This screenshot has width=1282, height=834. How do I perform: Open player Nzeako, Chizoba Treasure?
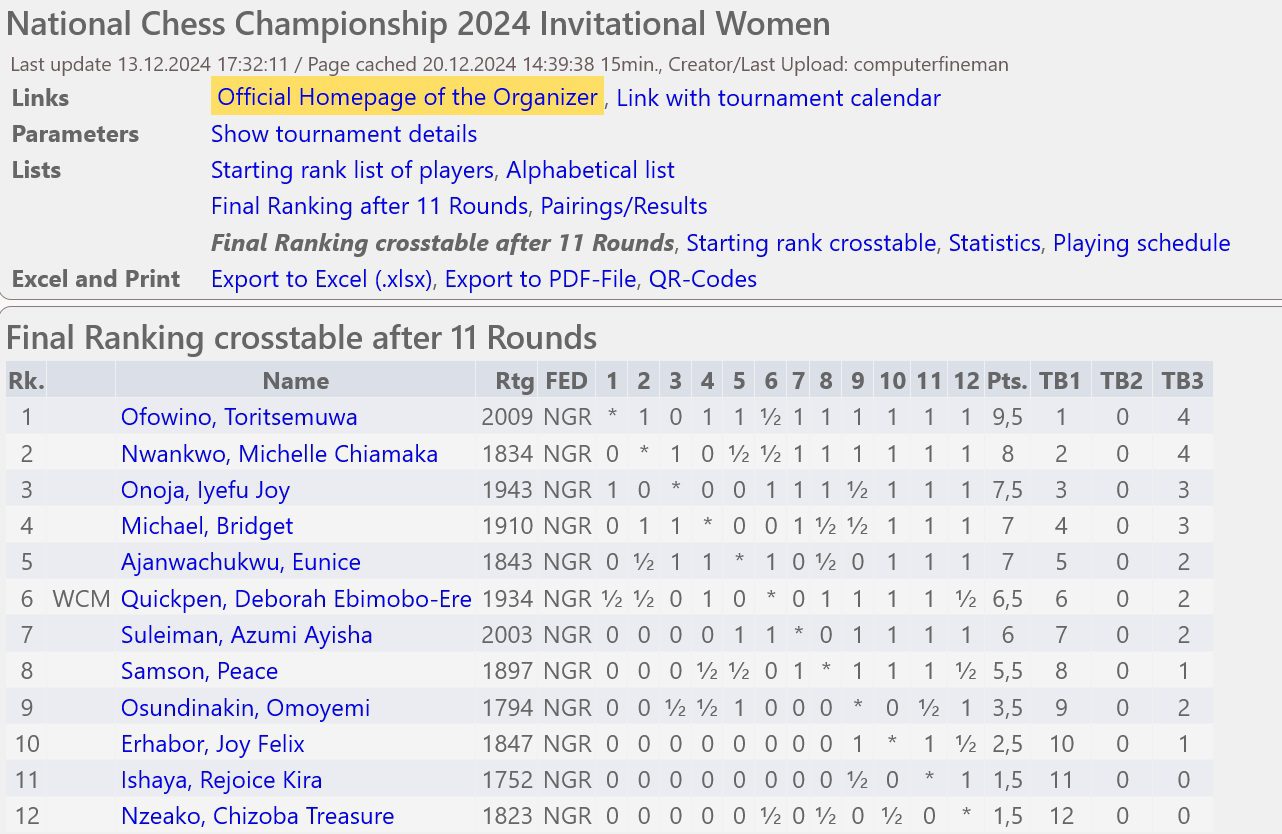257,816
